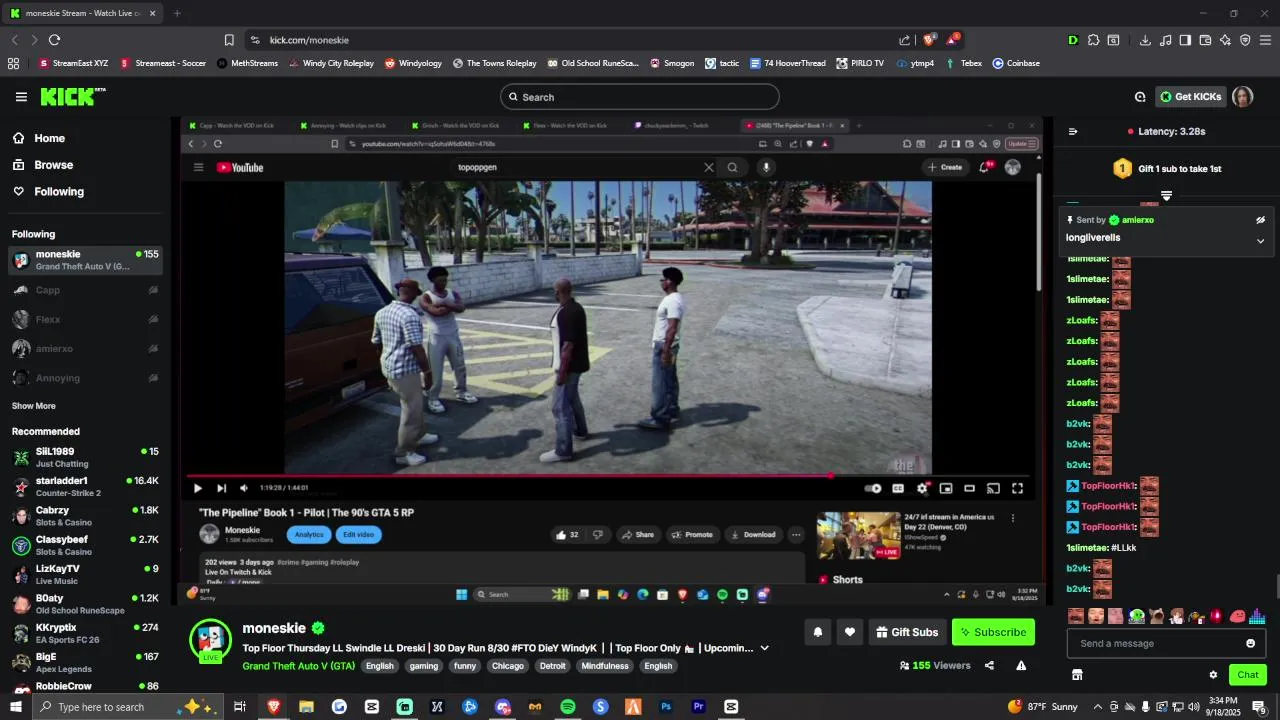Screen dimensions: 1280x720
Task: Hide the pinned message from amierxo
Action: pyautogui.click(x=1260, y=220)
